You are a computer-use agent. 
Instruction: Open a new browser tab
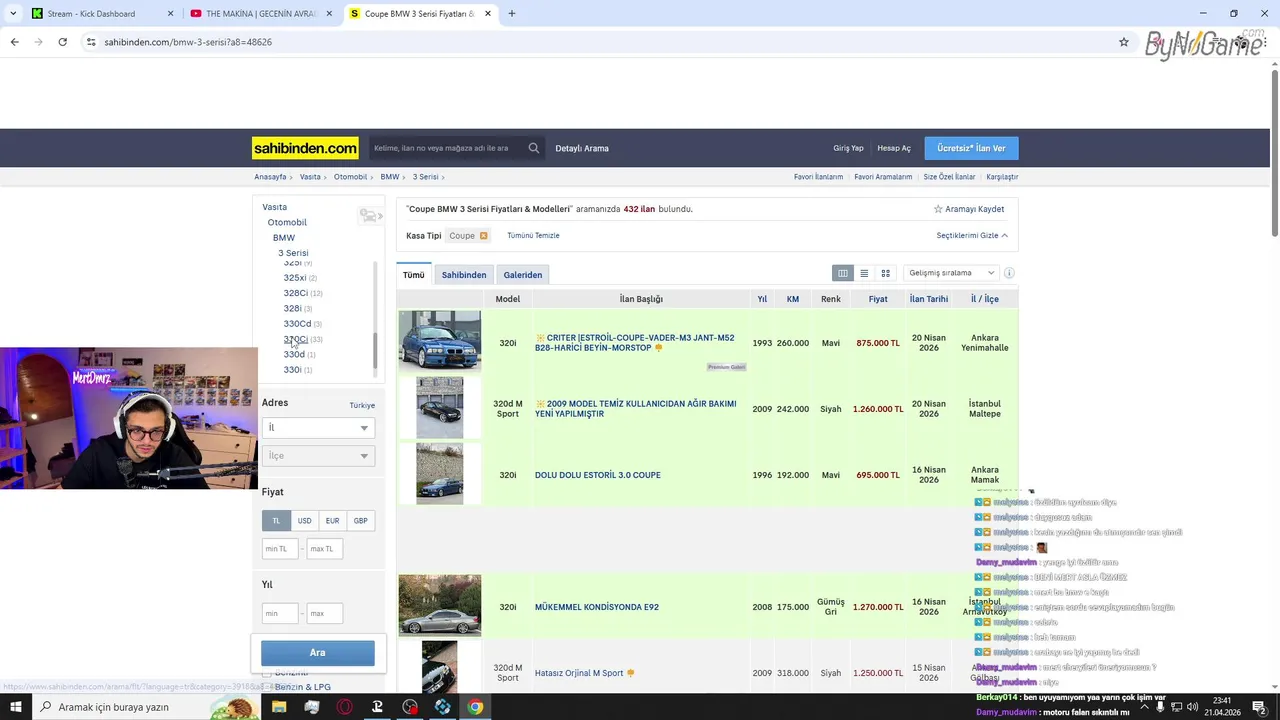(512, 14)
